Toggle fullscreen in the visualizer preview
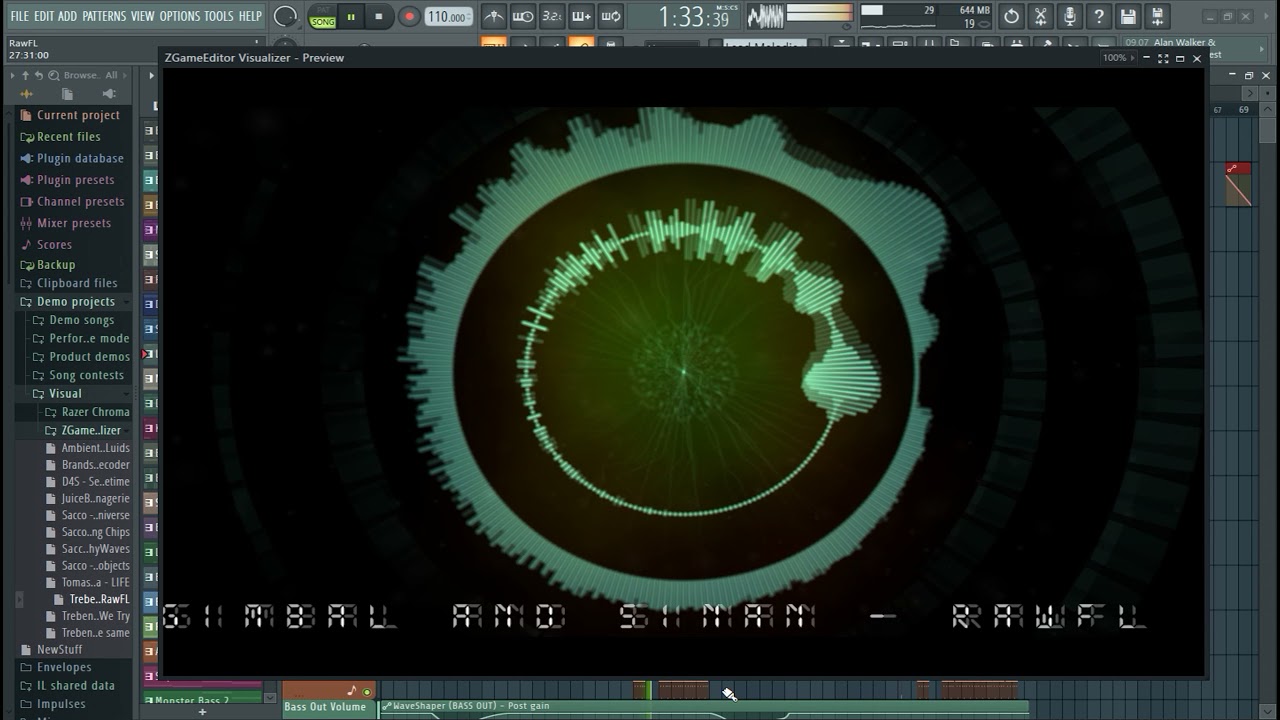This screenshot has height=720, width=1280. 1163,58
